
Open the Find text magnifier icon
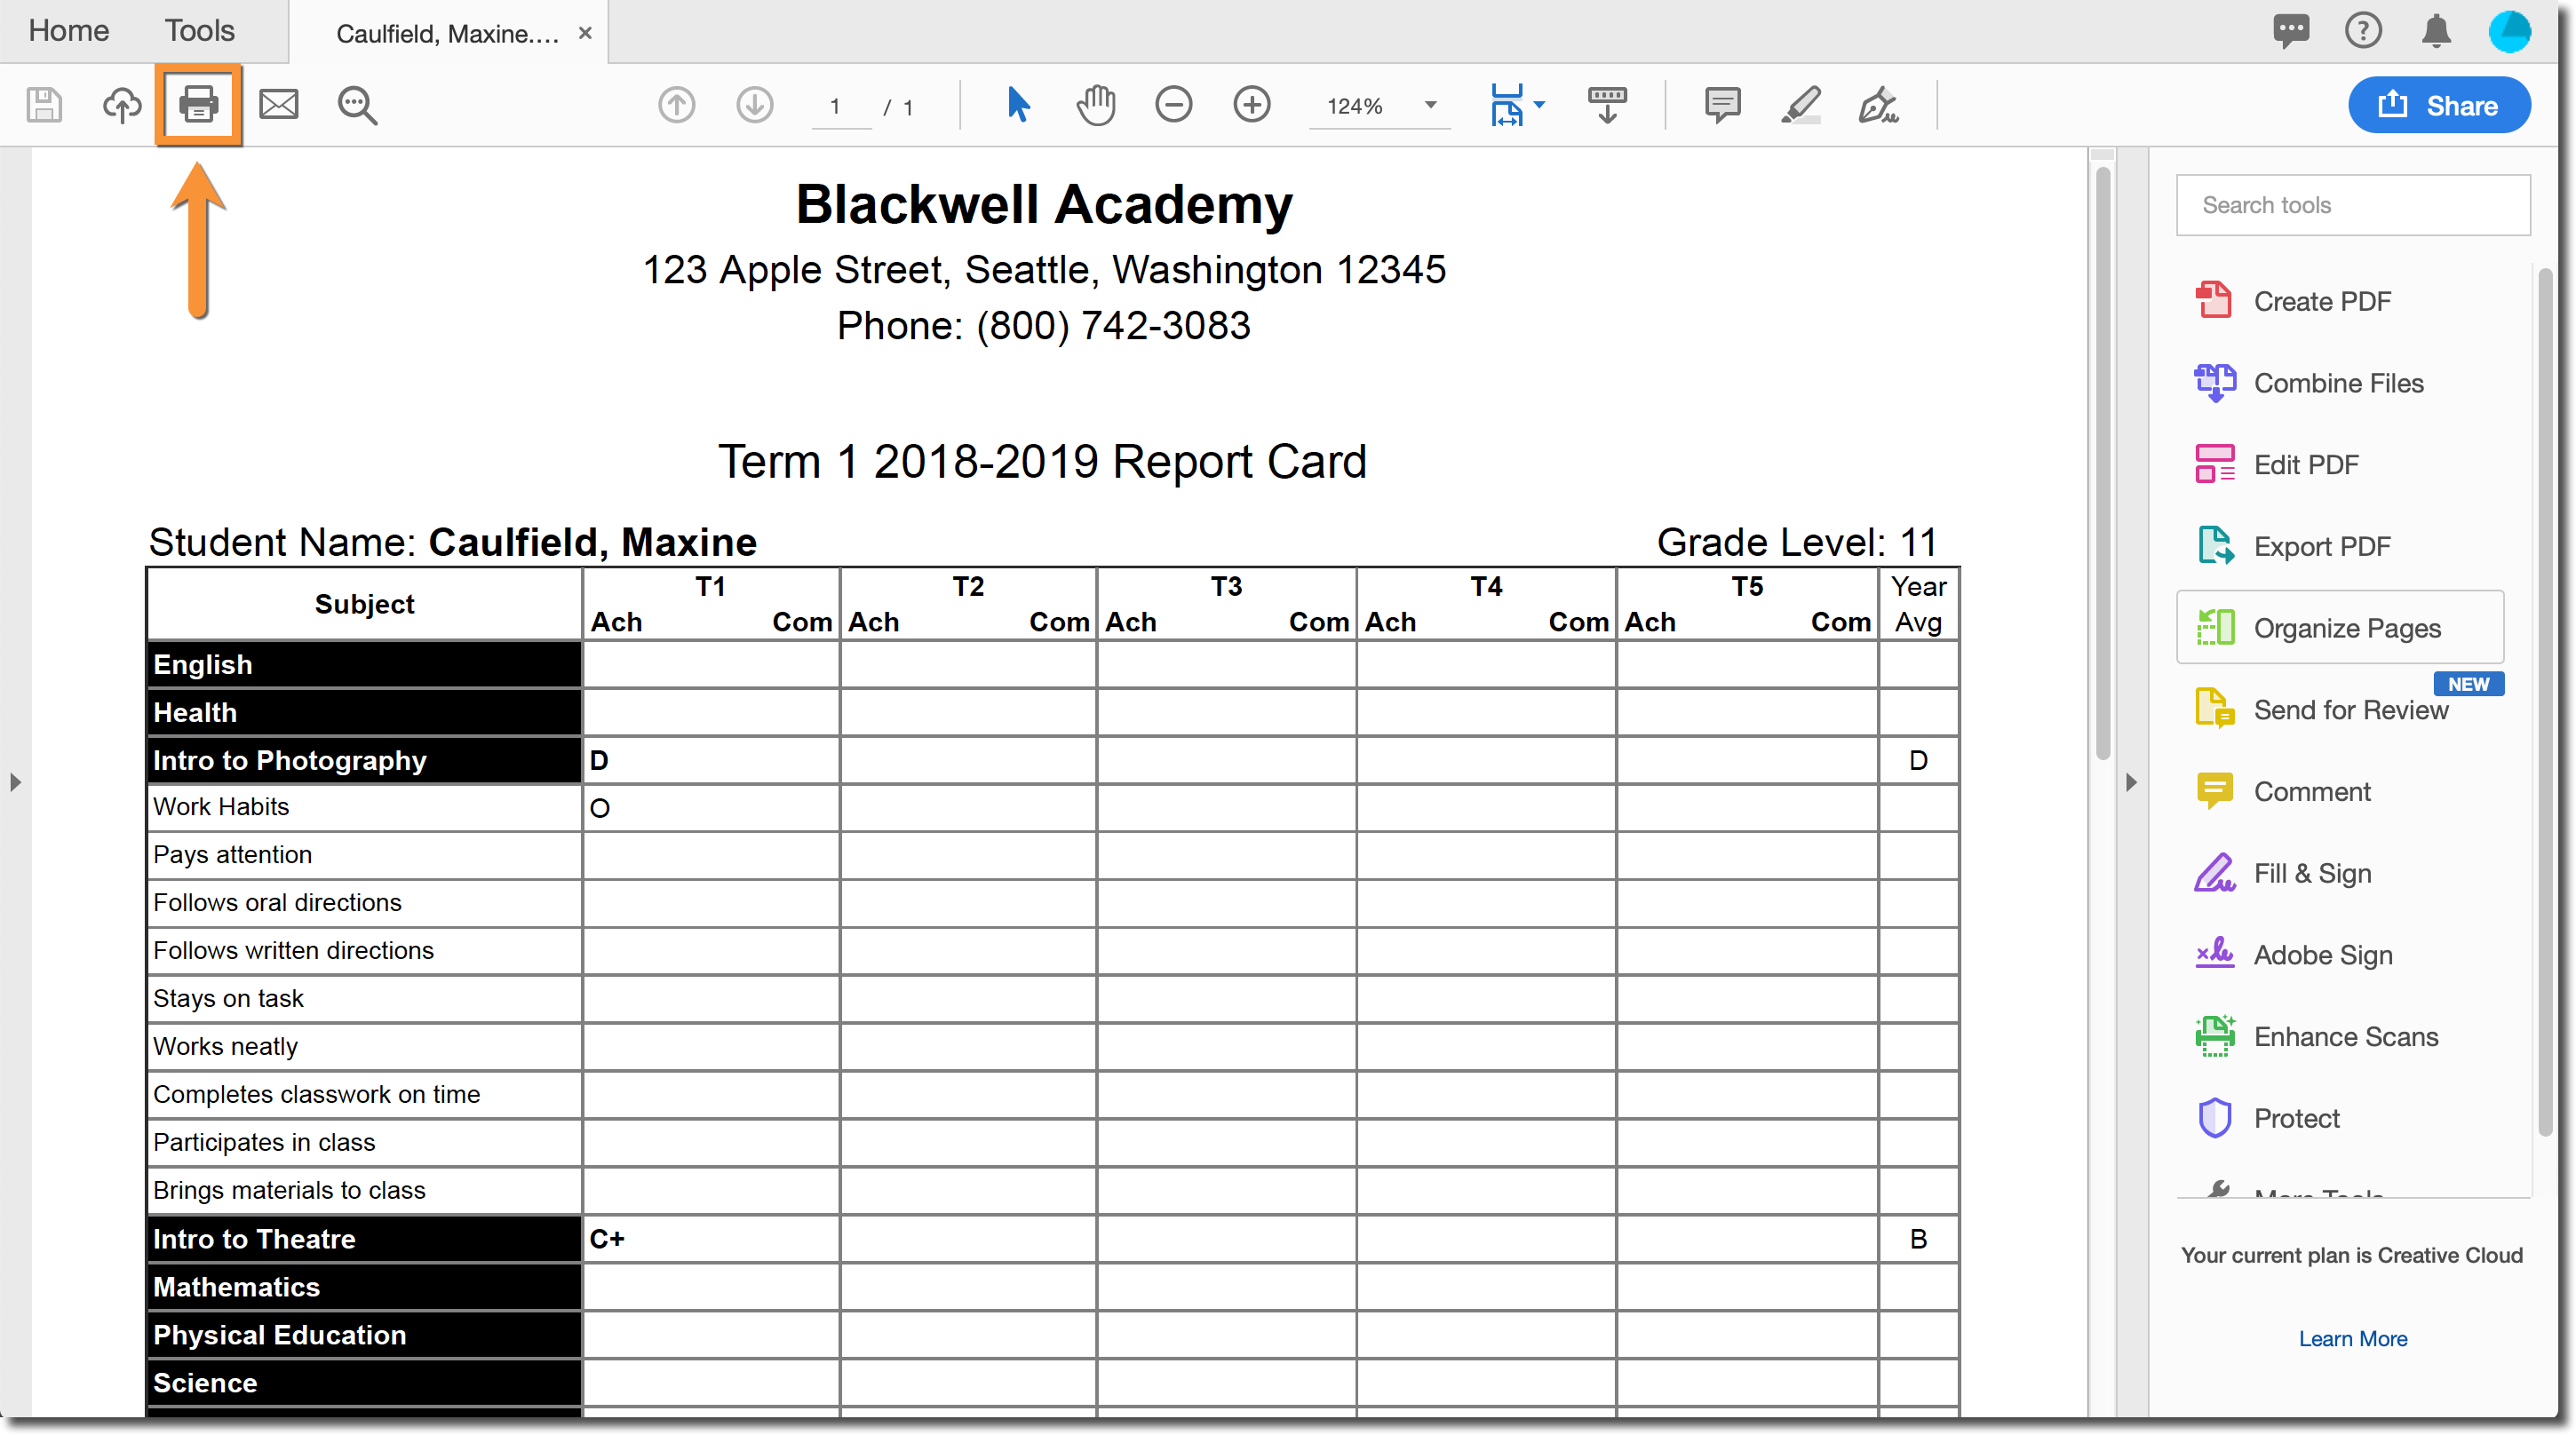pyautogui.click(x=357, y=104)
